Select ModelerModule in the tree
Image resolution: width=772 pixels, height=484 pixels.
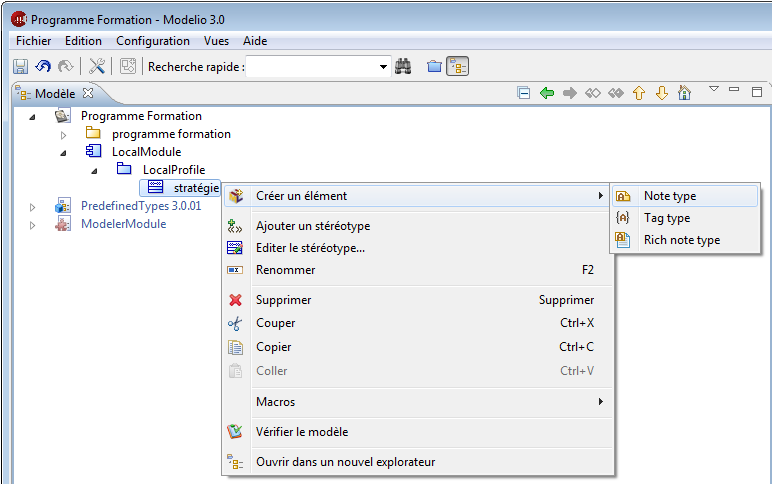(x=124, y=224)
